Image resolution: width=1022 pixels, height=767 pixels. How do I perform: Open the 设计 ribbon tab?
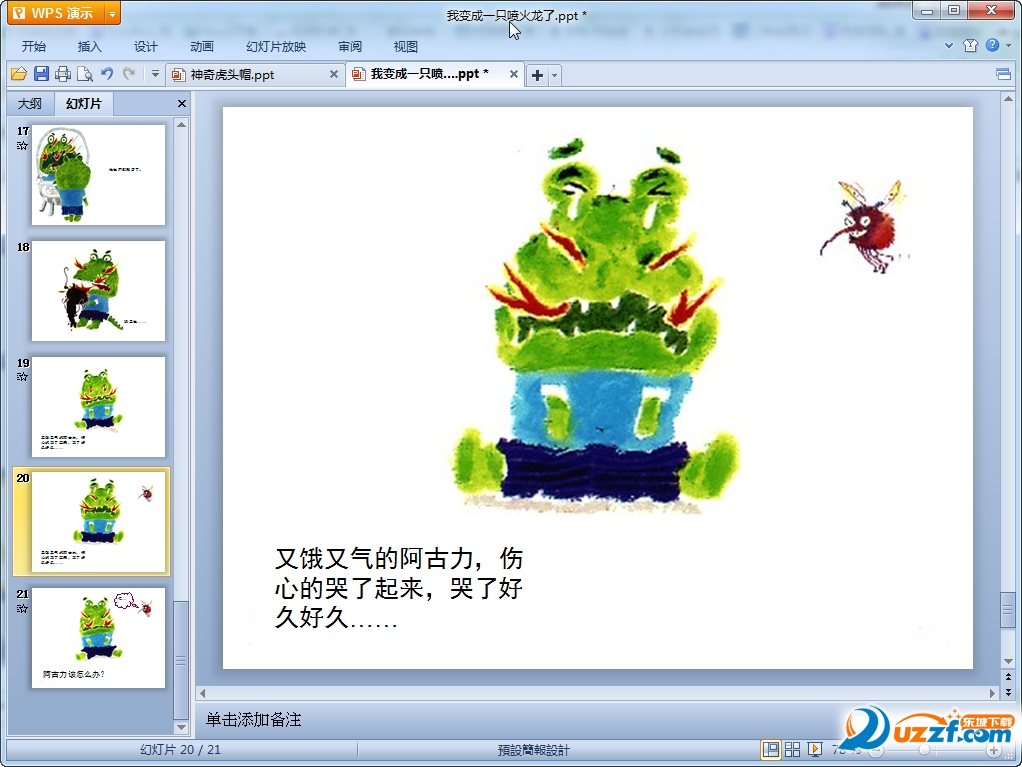tap(145, 46)
